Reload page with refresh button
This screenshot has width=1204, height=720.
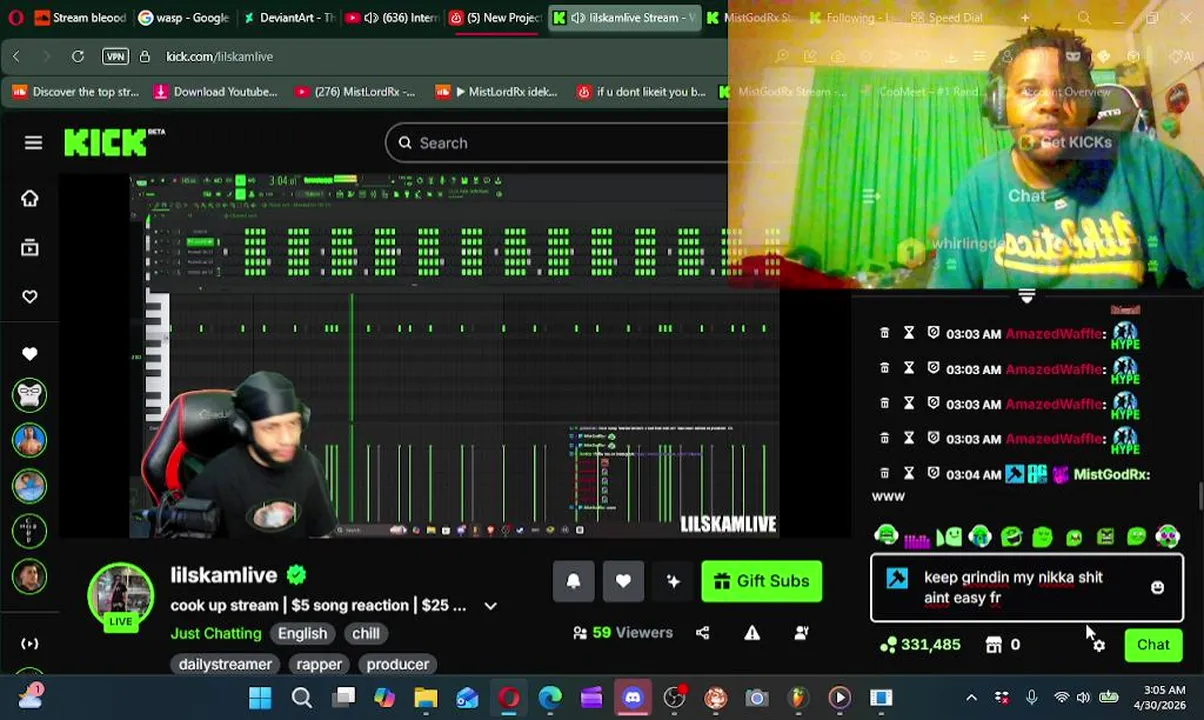point(78,56)
